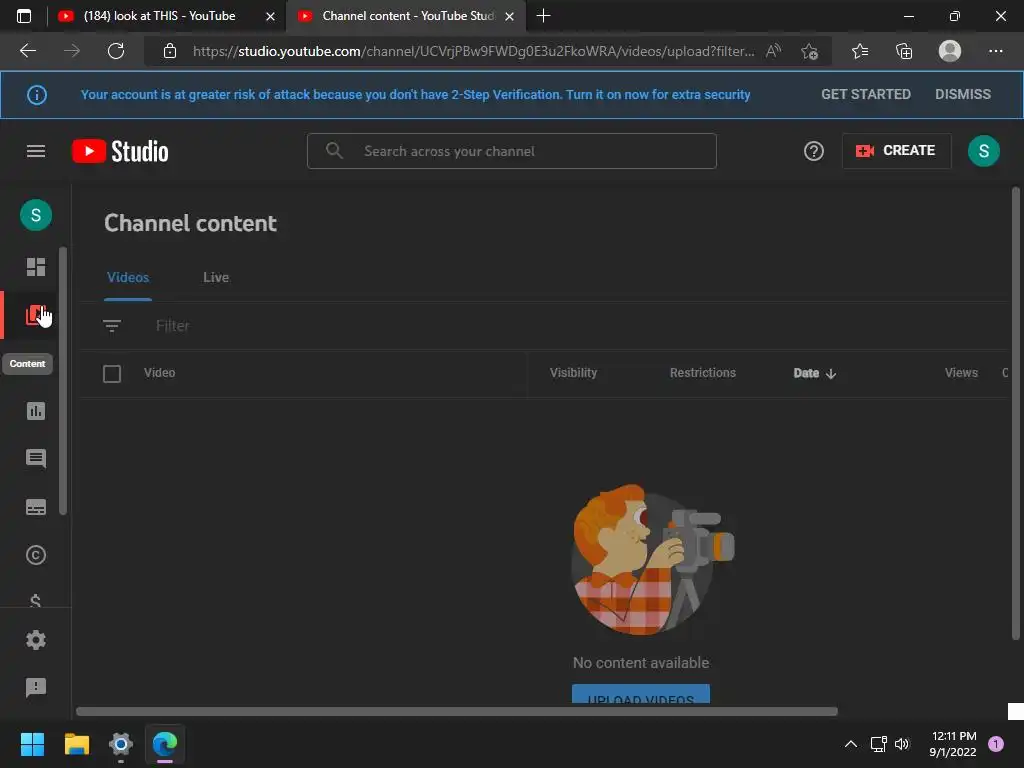The image size is (1024, 768).
Task: Toggle the hamburger navigation menu
Action: 35,152
